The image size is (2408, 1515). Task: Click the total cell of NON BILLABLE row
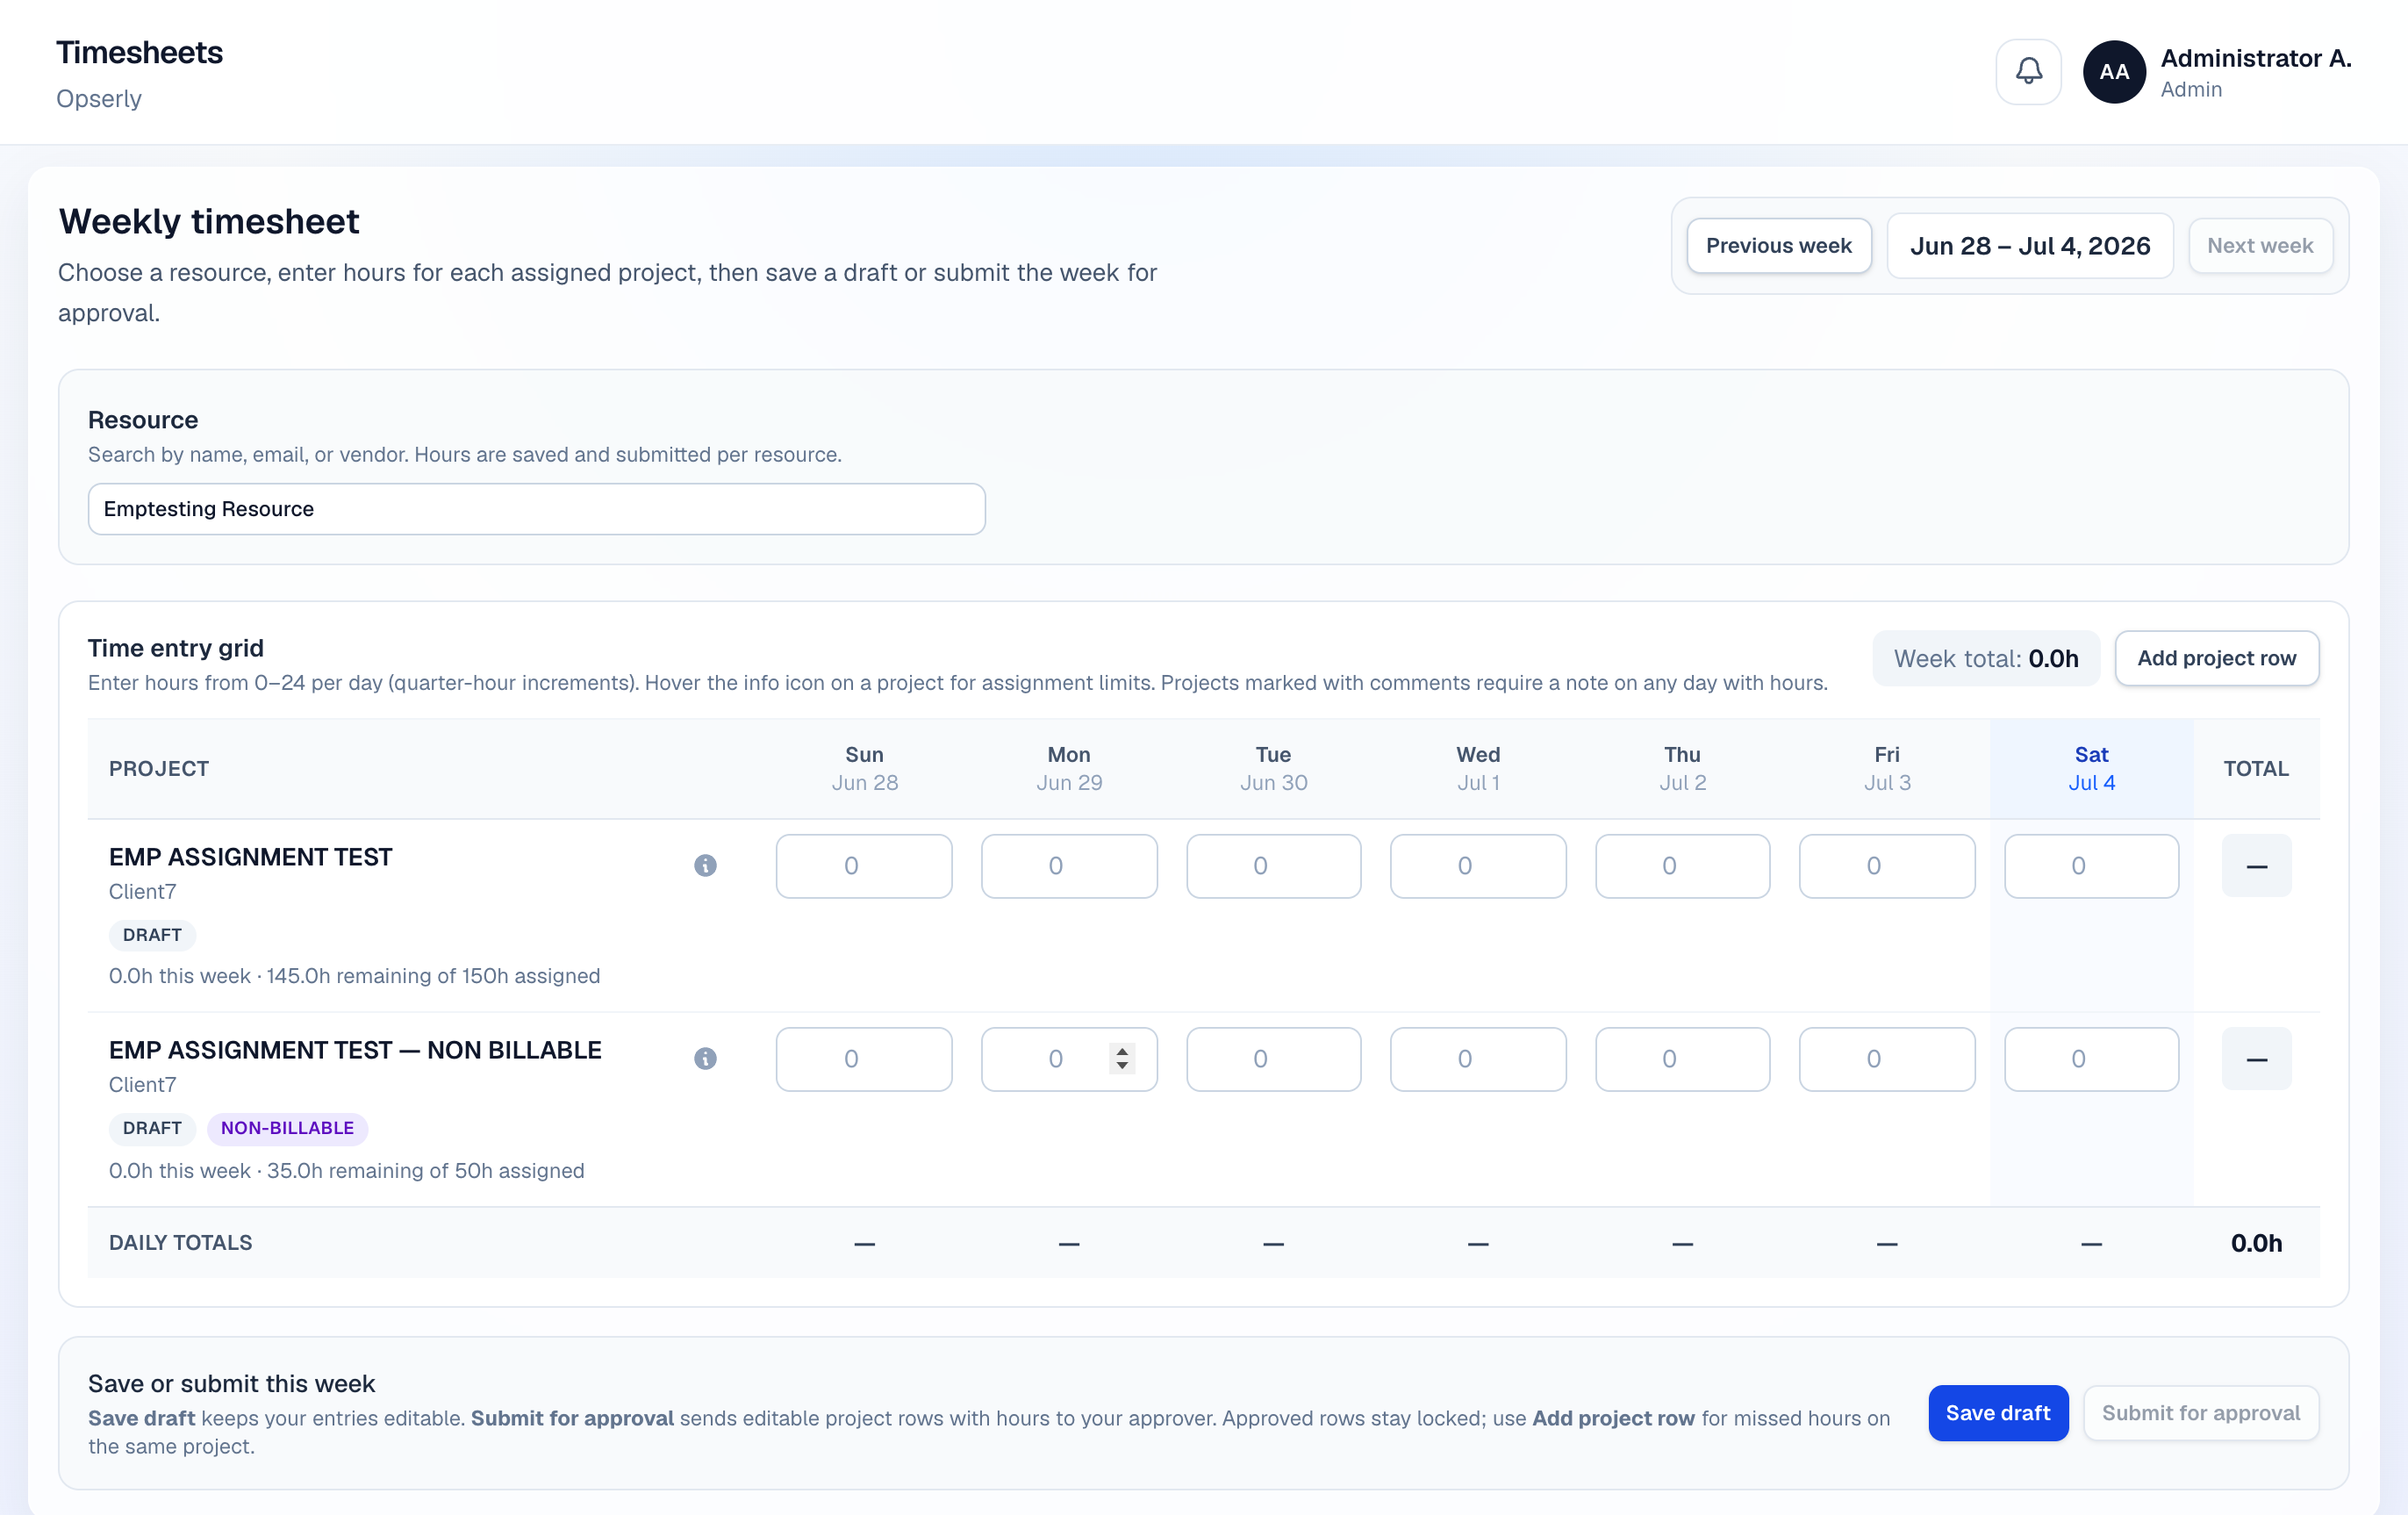[x=2256, y=1059]
